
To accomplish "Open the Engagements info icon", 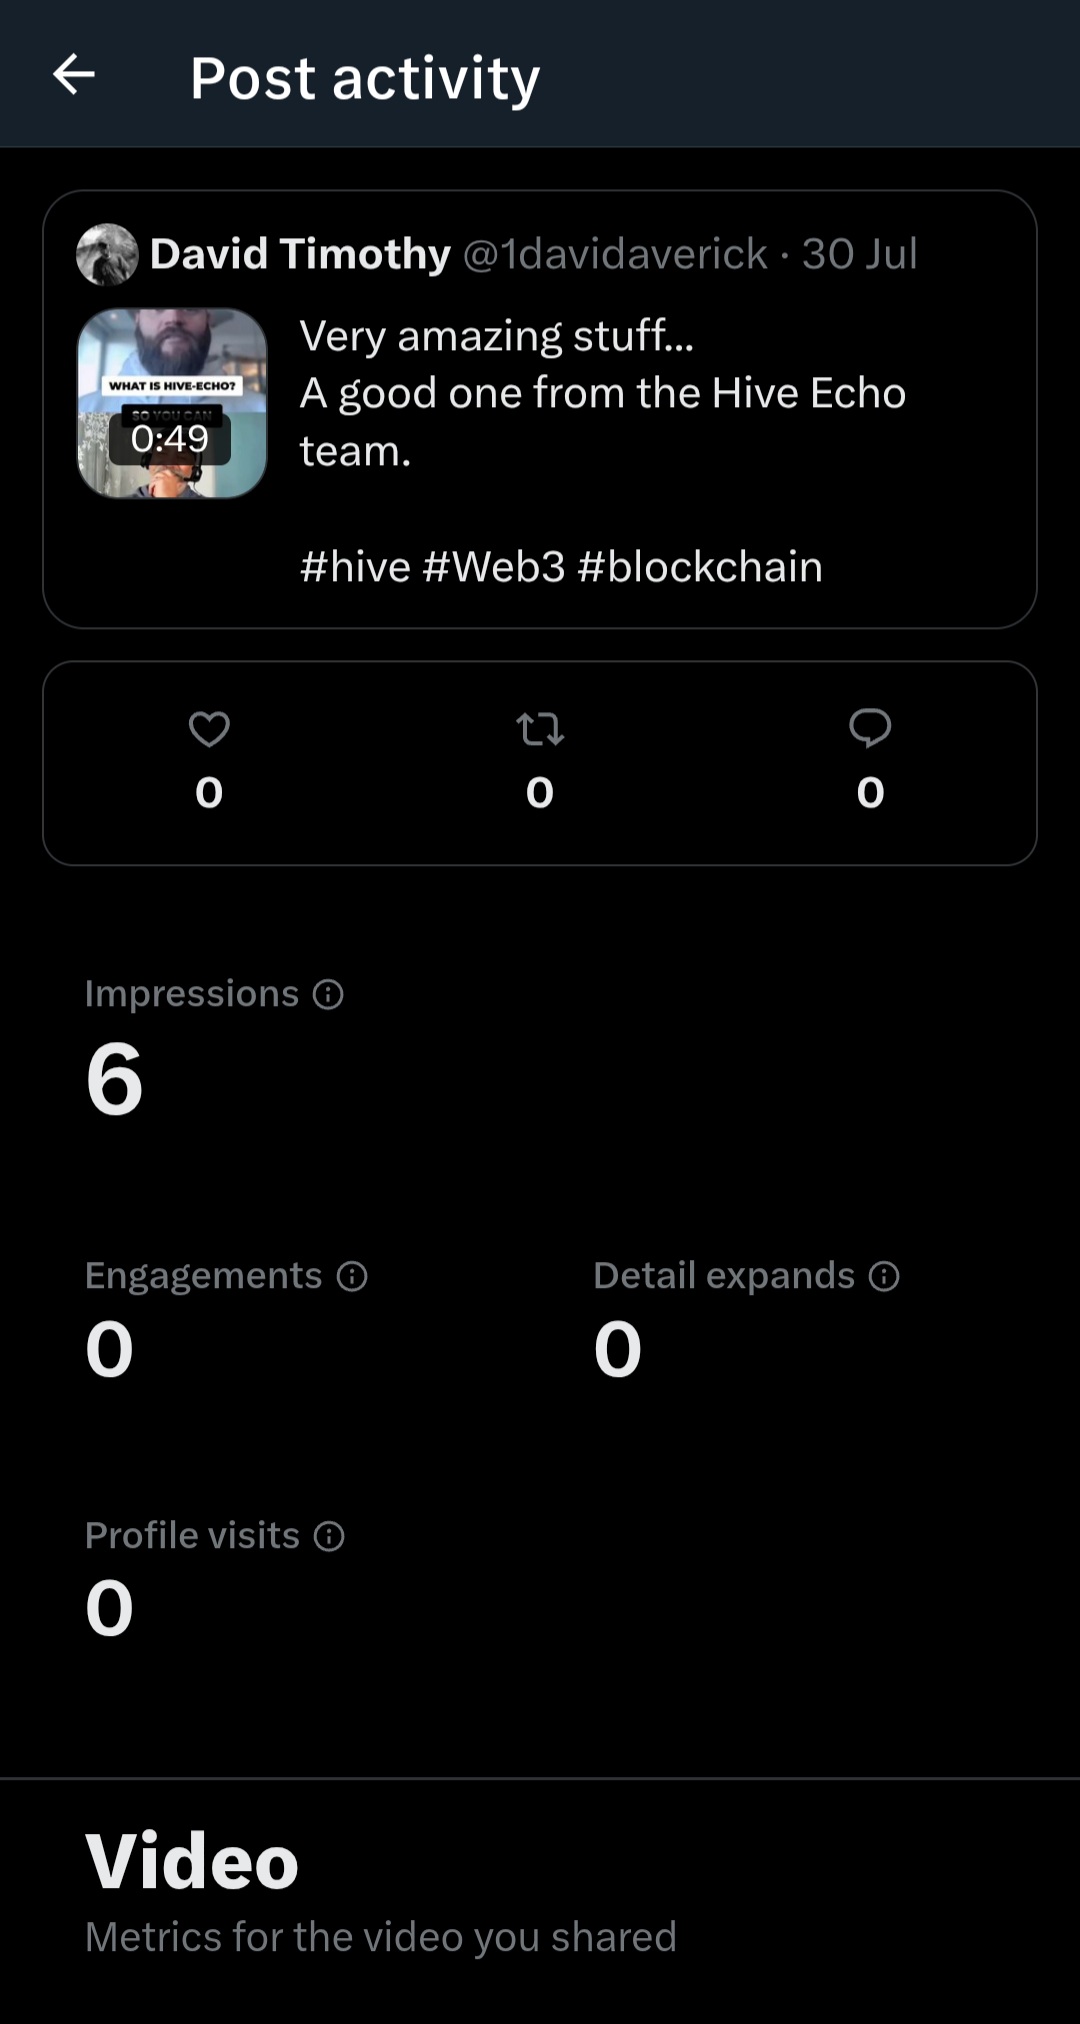I will pyautogui.click(x=352, y=1276).
